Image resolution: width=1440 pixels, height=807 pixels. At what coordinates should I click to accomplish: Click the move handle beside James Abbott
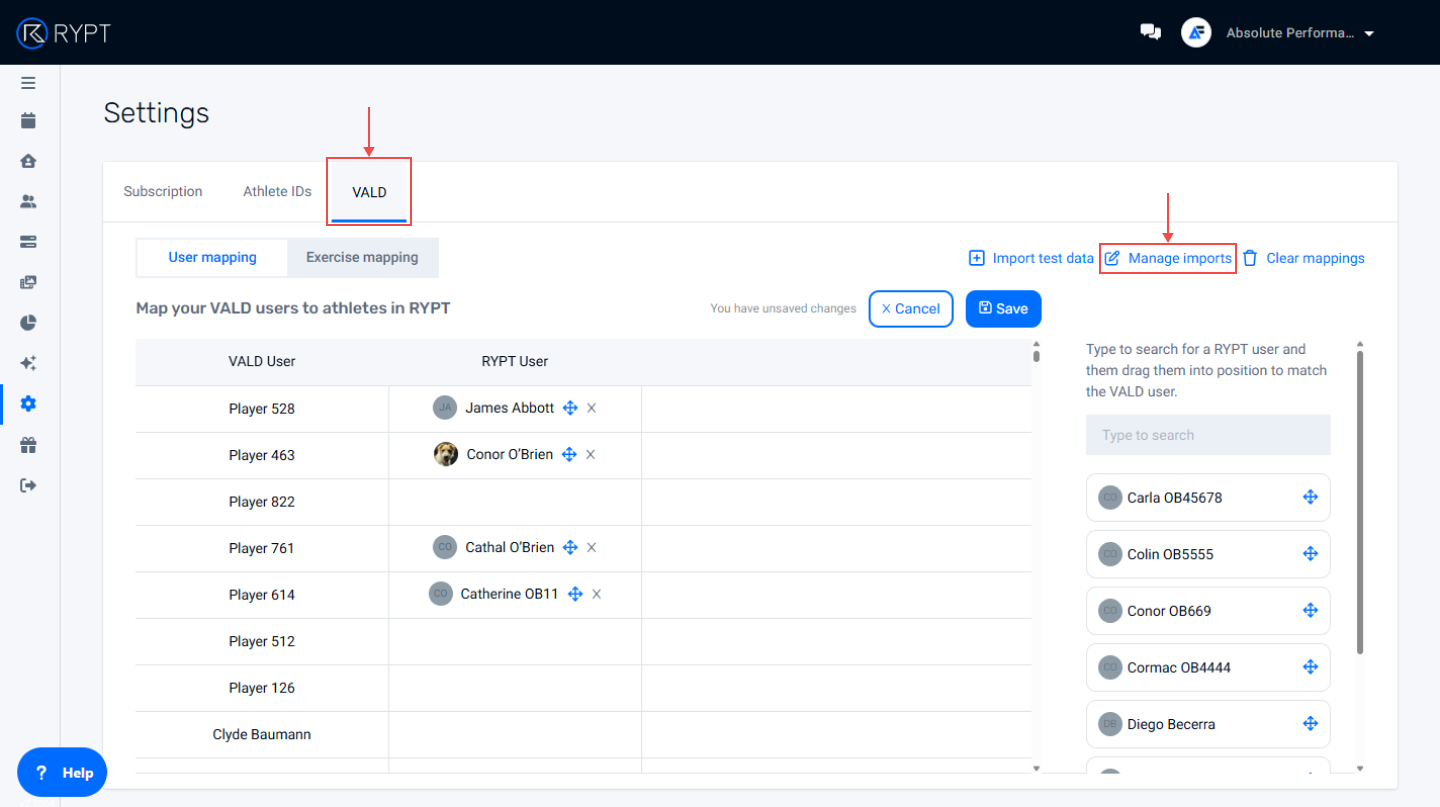[x=571, y=408]
